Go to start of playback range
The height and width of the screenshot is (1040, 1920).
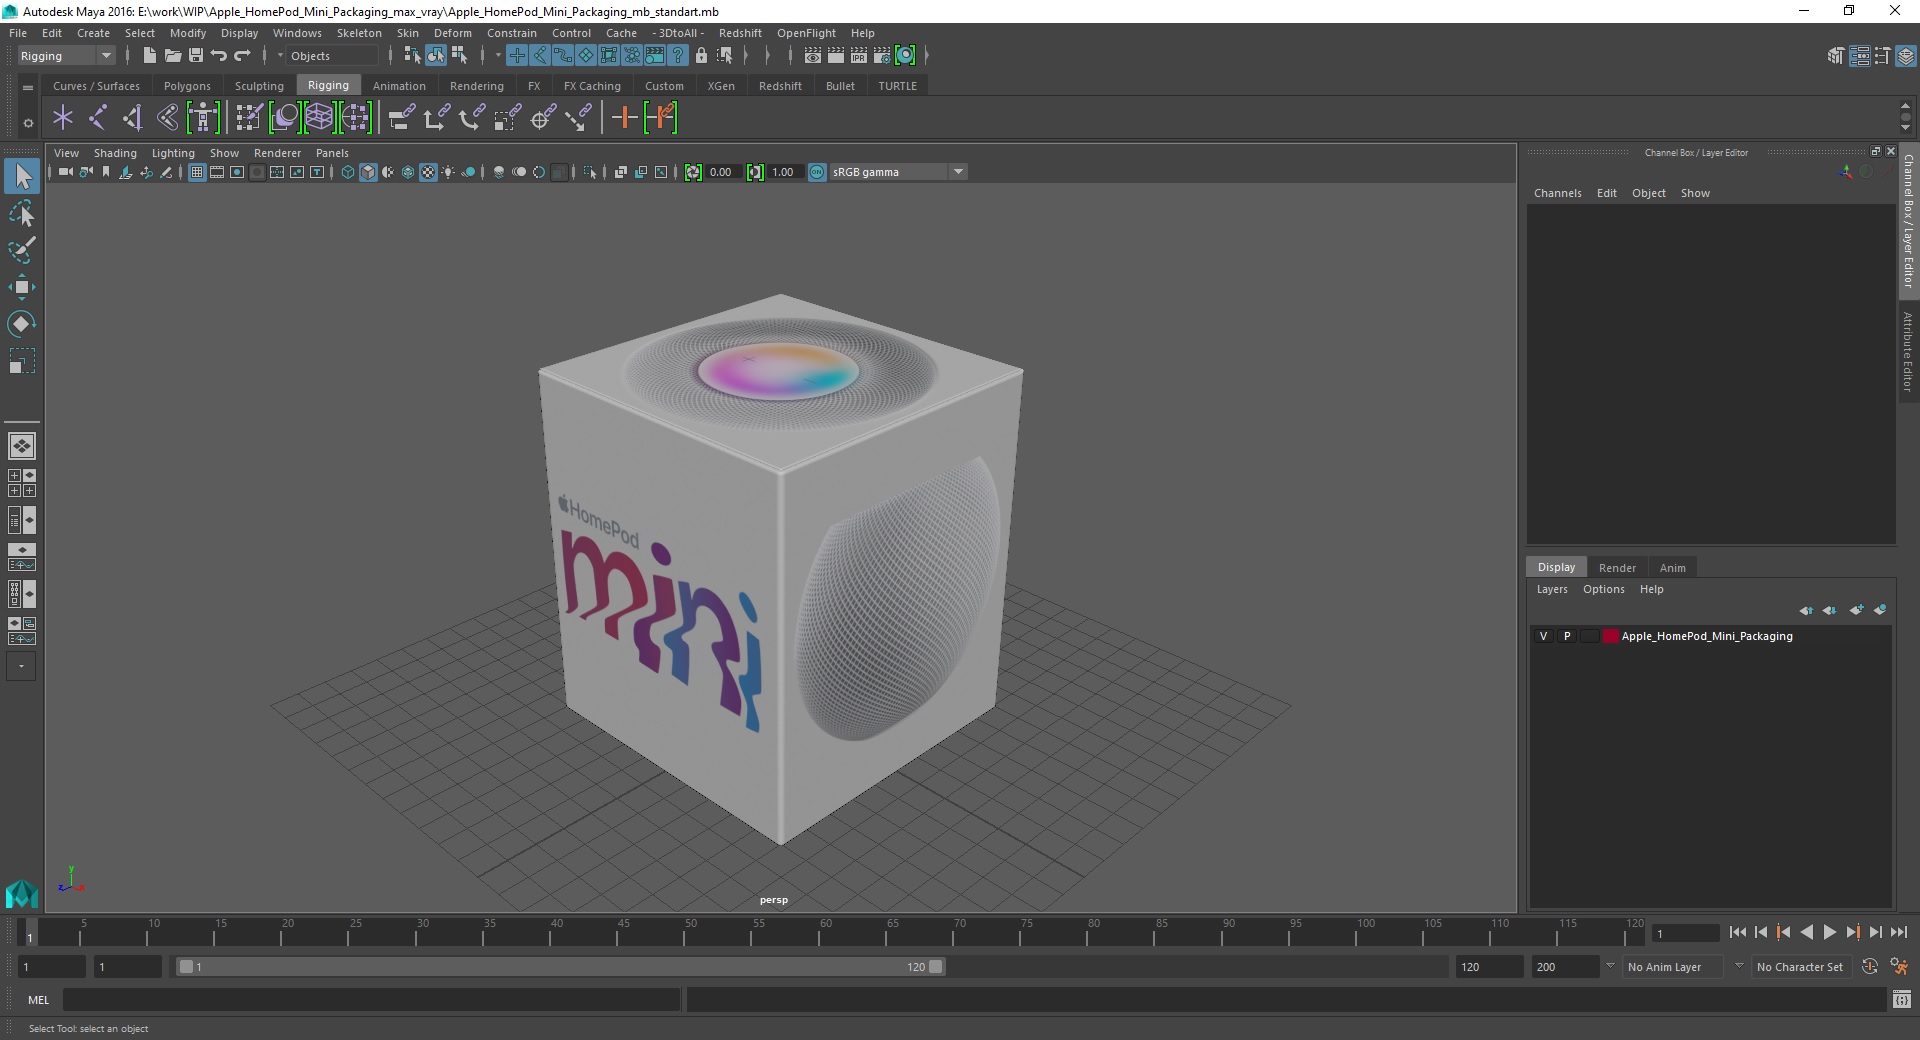(1737, 932)
